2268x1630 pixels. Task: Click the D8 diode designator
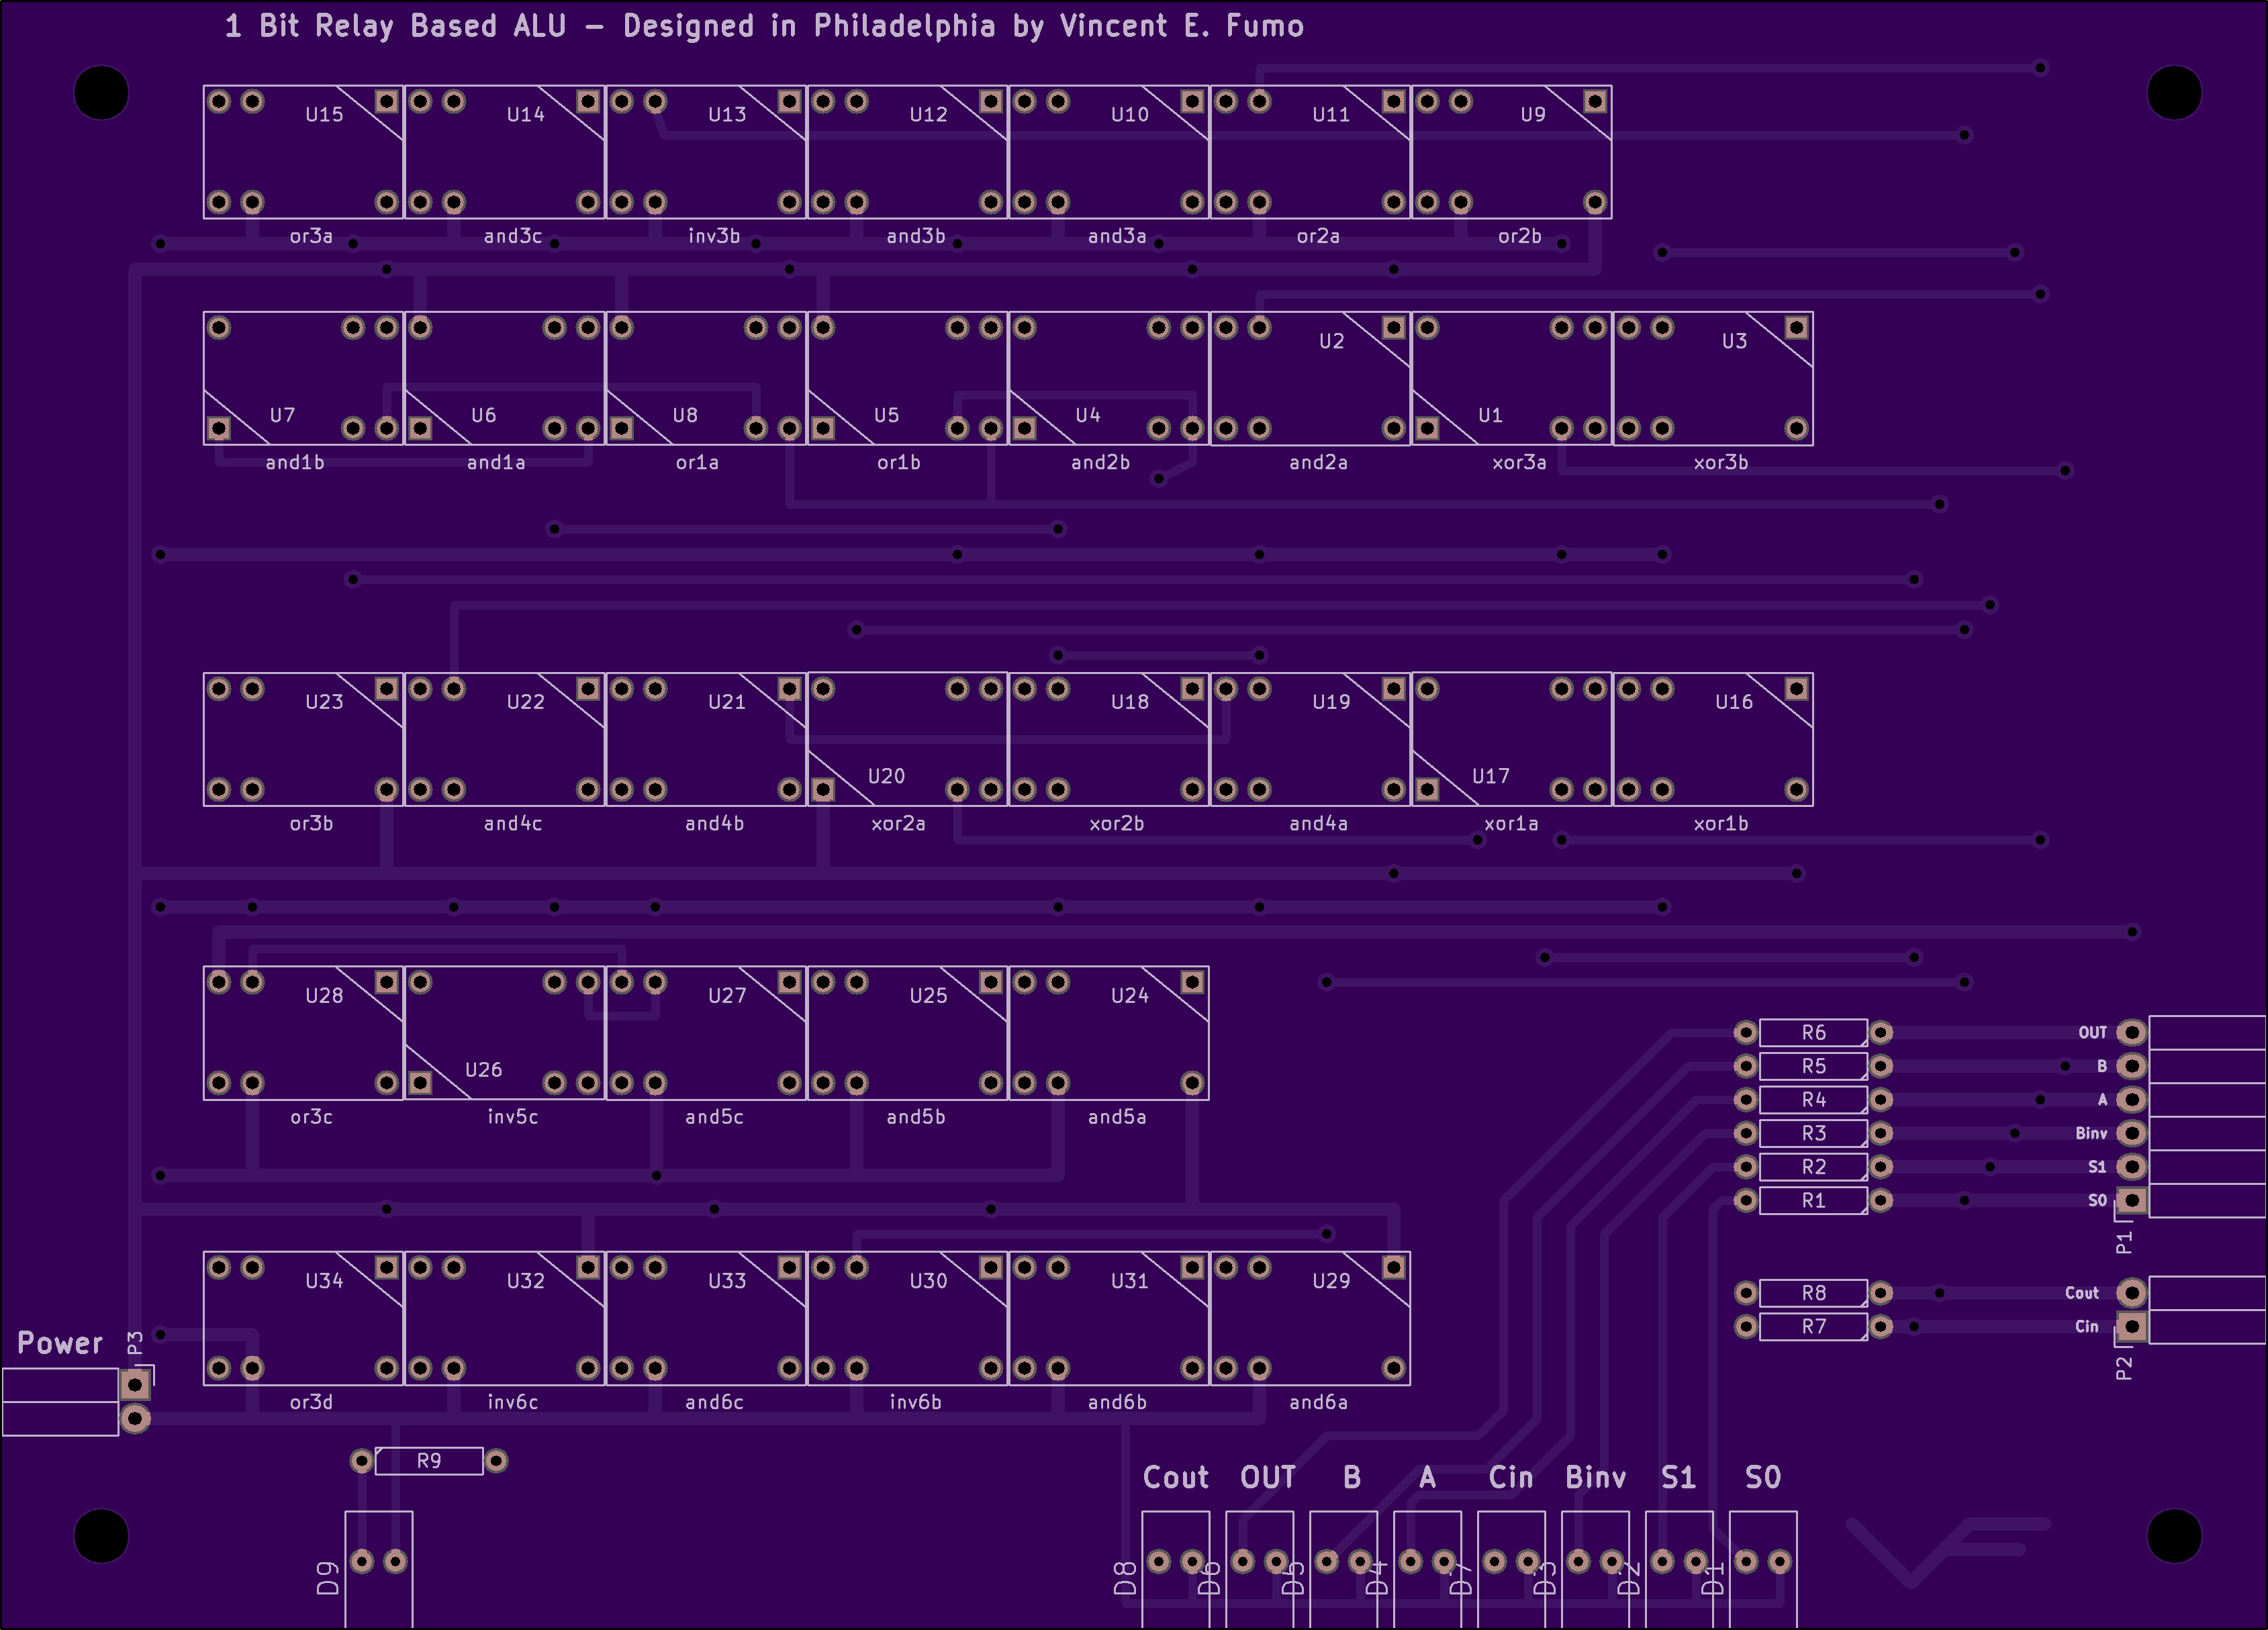coord(1125,1579)
